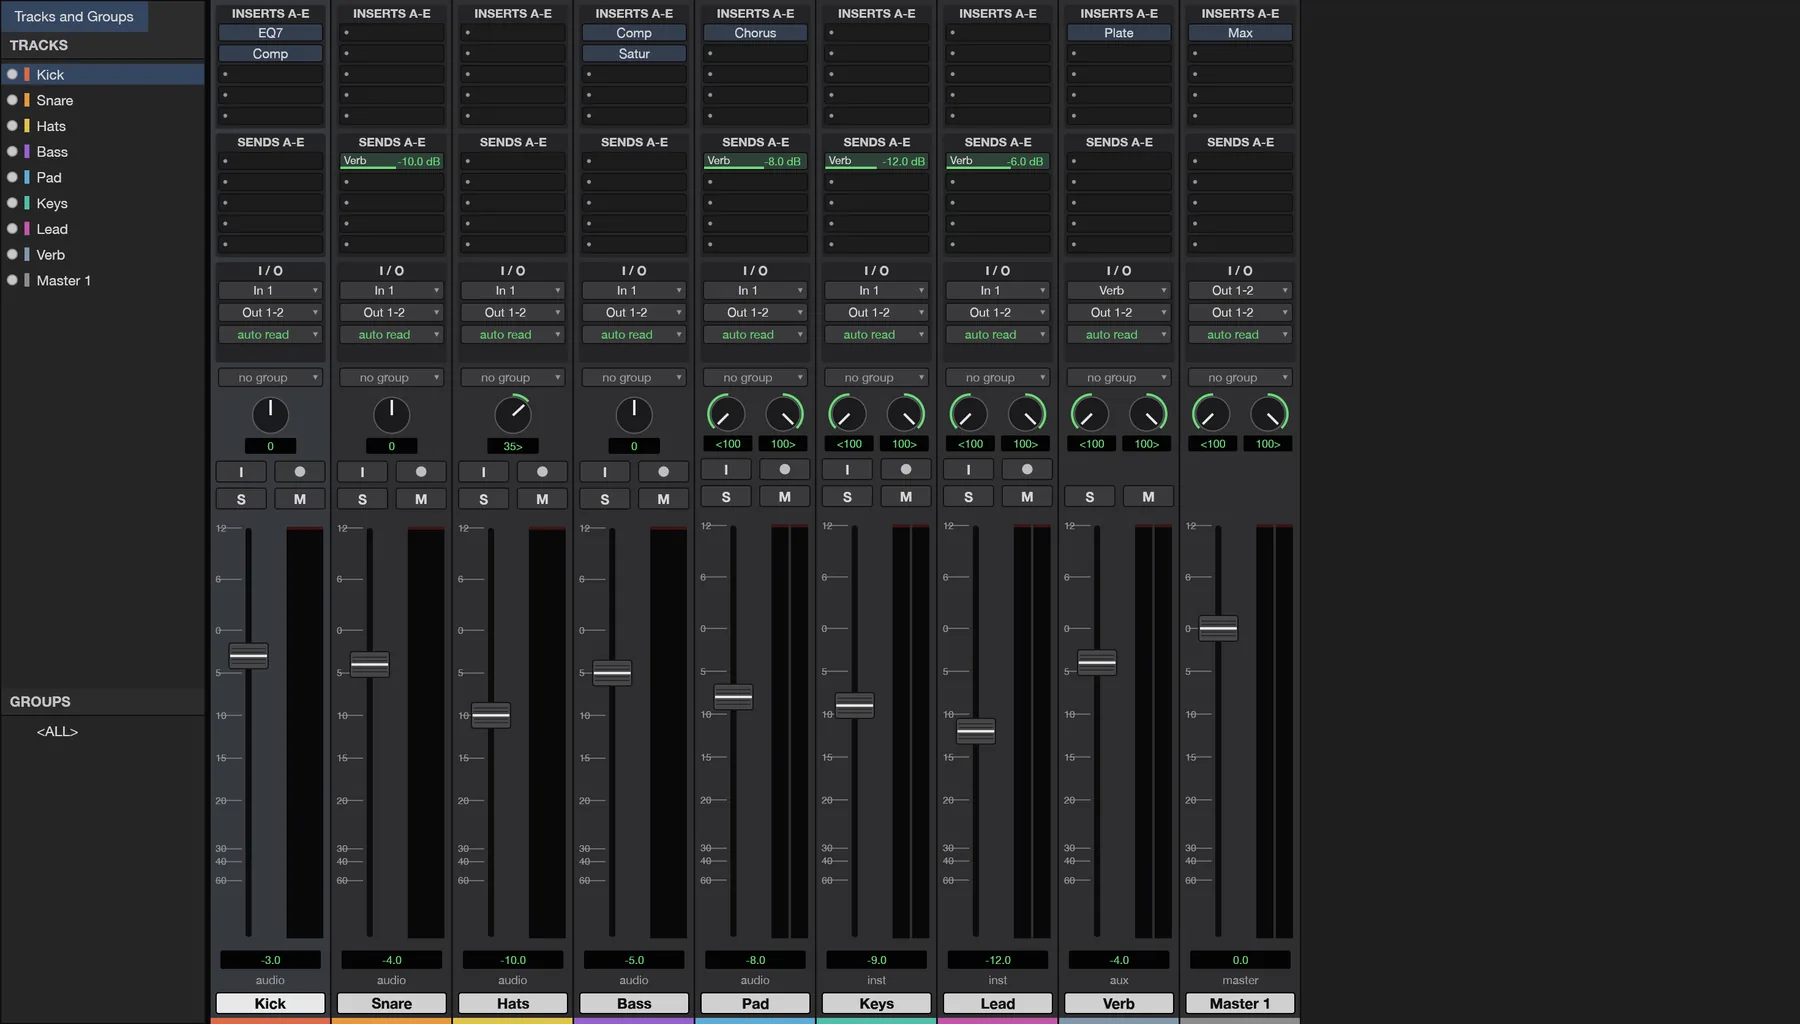Screen dimensions: 1800x1024
Task: Enable input monitor on Pad track
Action: click(x=726, y=469)
